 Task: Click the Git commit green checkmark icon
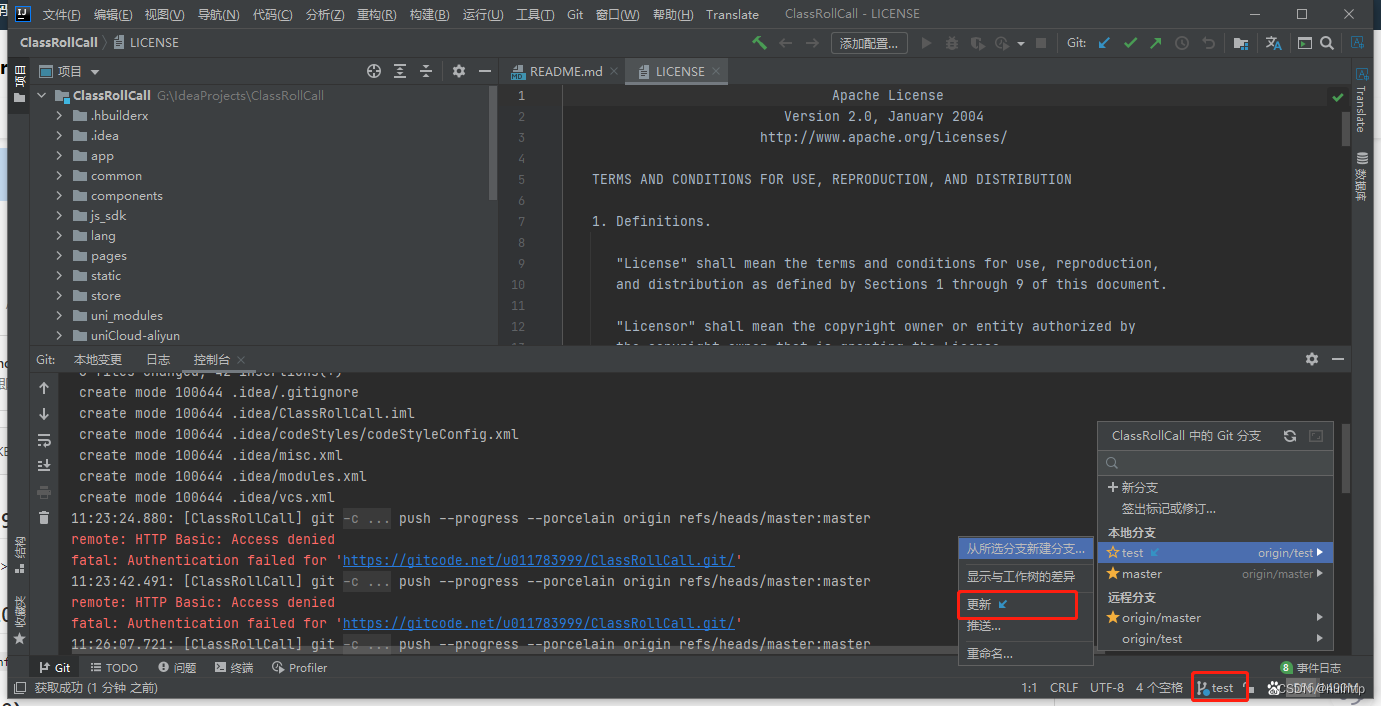coord(1130,43)
